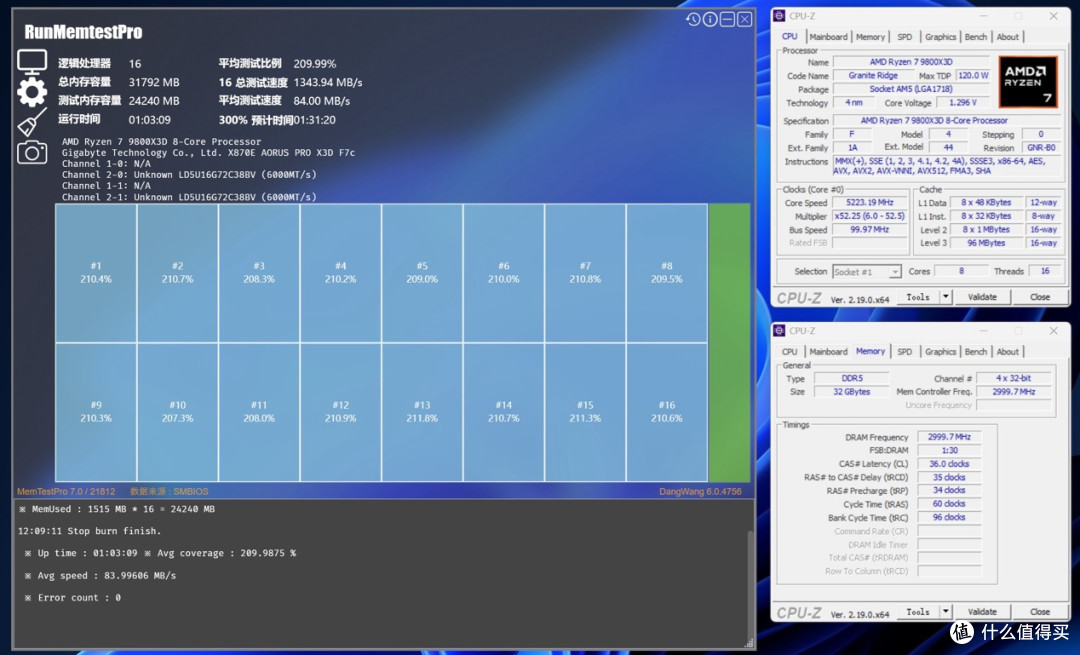Open About tab in bottom CPU-Z window

coord(1008,352)
